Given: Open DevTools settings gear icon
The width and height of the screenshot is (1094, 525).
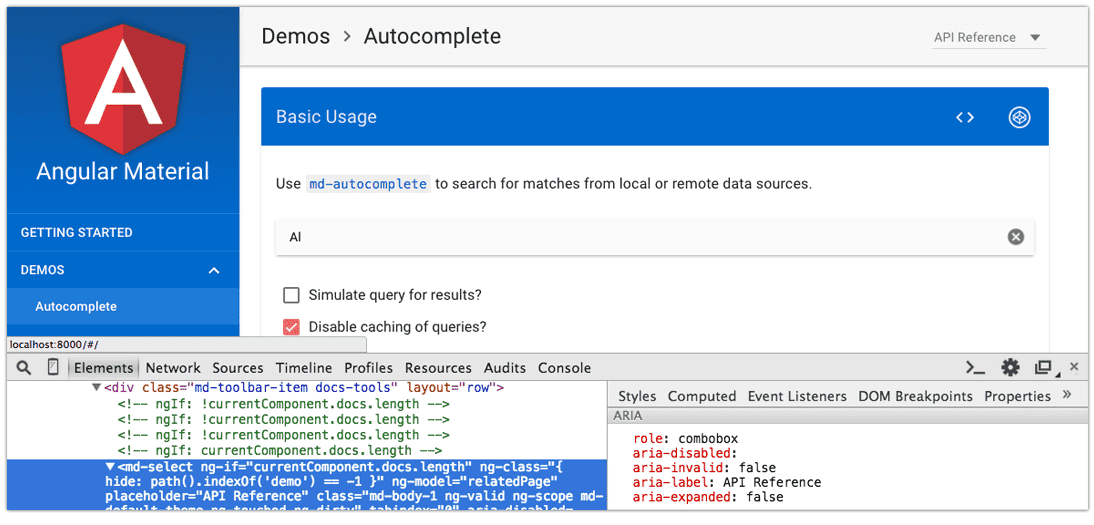Looking at the screenshot, I should (1010, 367).
